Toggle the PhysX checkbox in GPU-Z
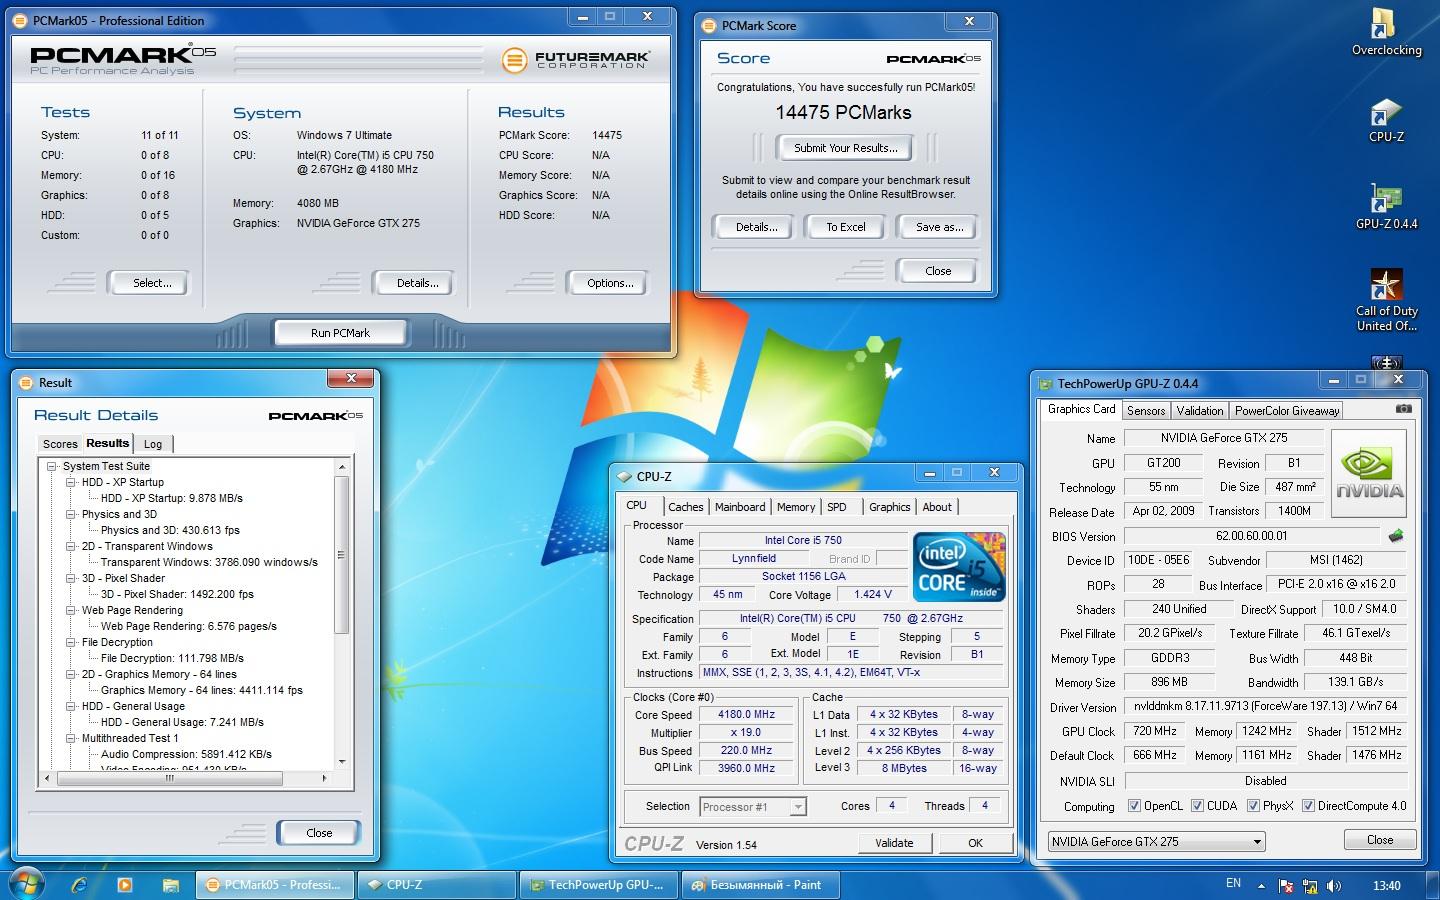This screenshot has height=900, width=1440. click(x=1253, y=806)
